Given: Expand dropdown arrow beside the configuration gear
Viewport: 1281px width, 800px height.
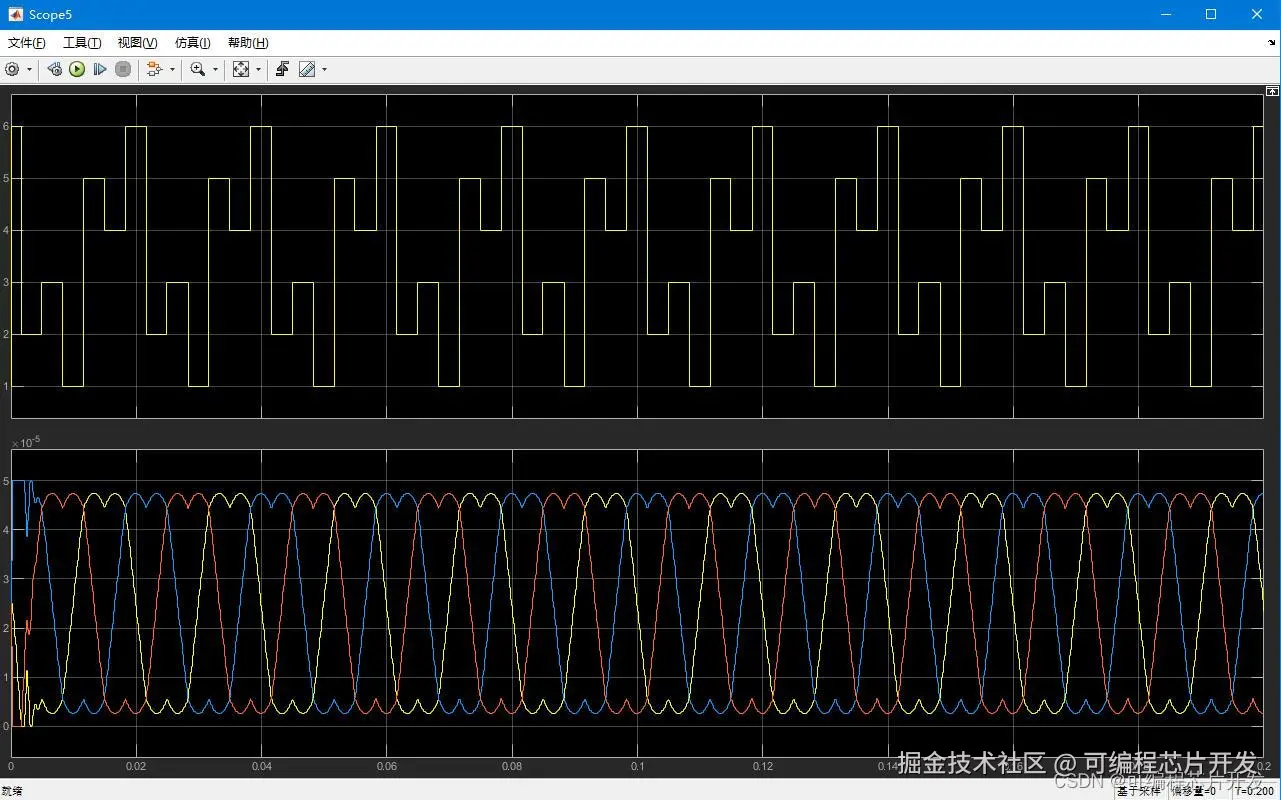Looking at the screenshot, I should [x=29, y=69].
